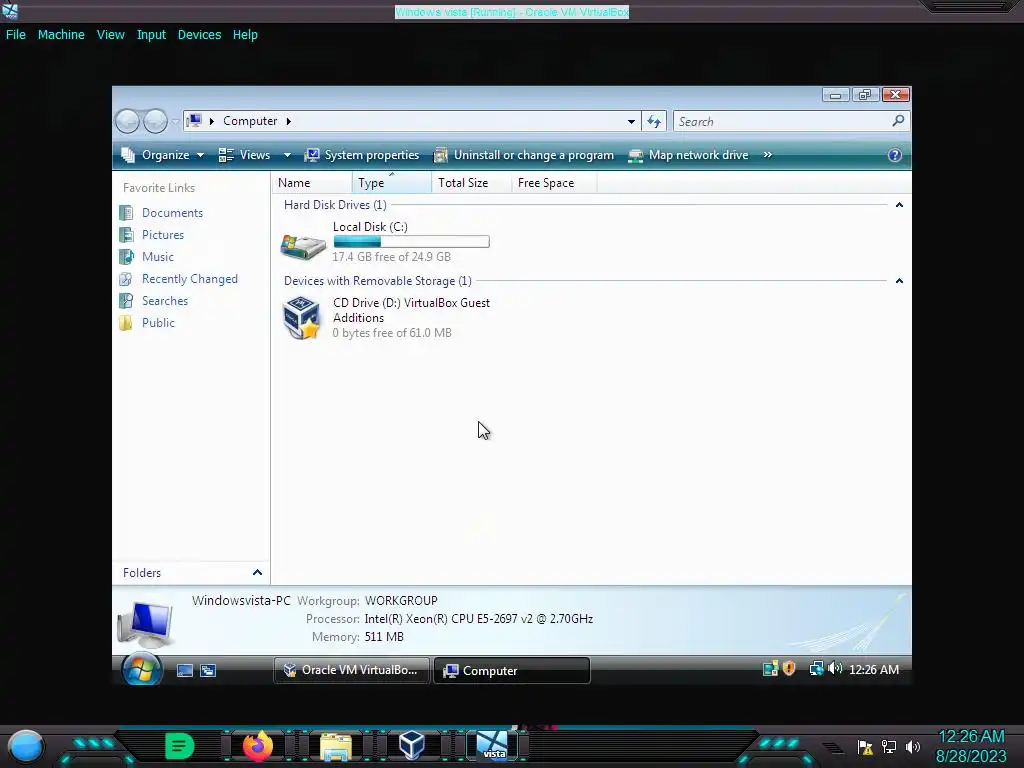Click the host tray network icon
The height and width of the screenshot is (768, 1024).
click(889, 746)
